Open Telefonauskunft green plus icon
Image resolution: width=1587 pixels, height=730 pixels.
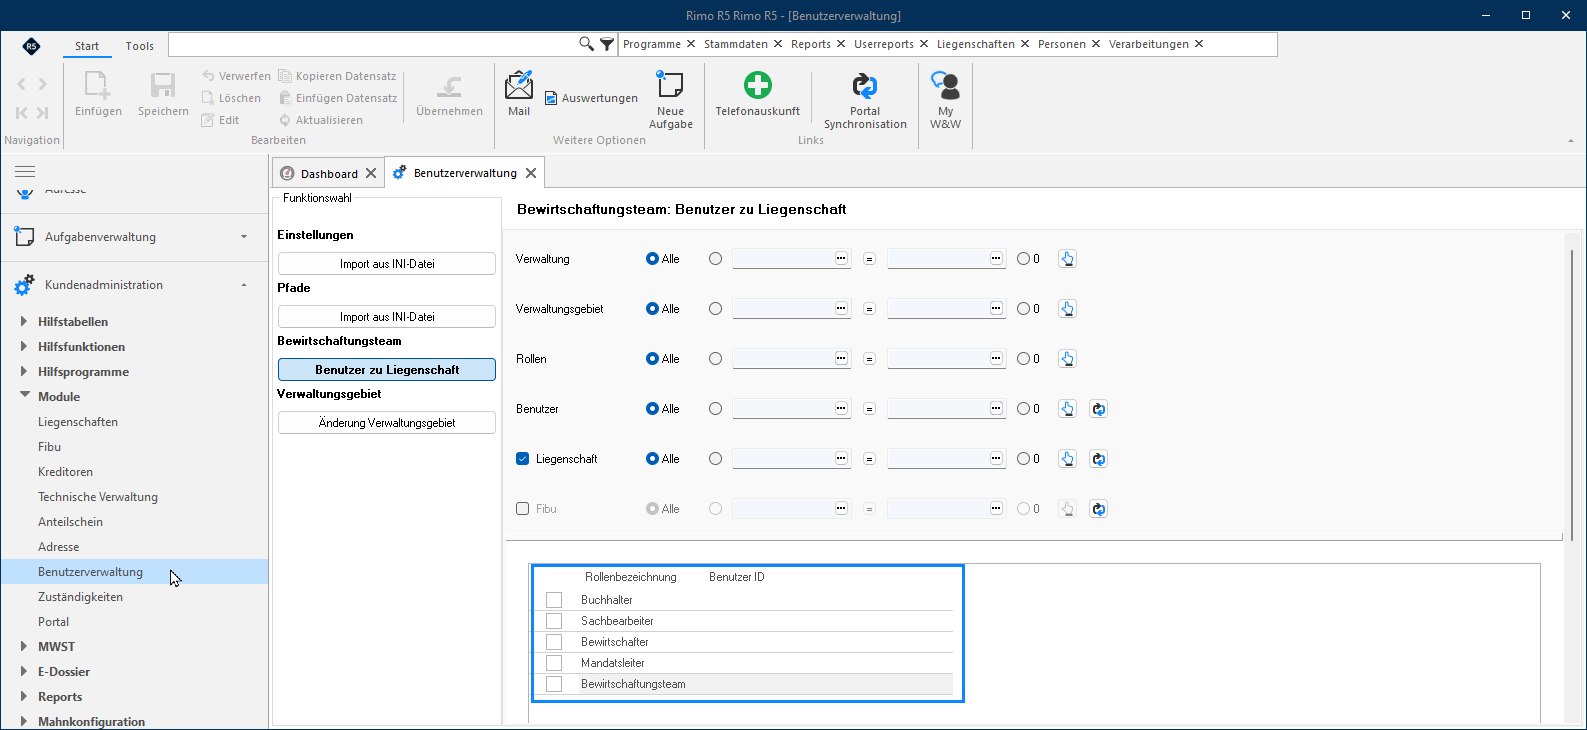(757, 85)
